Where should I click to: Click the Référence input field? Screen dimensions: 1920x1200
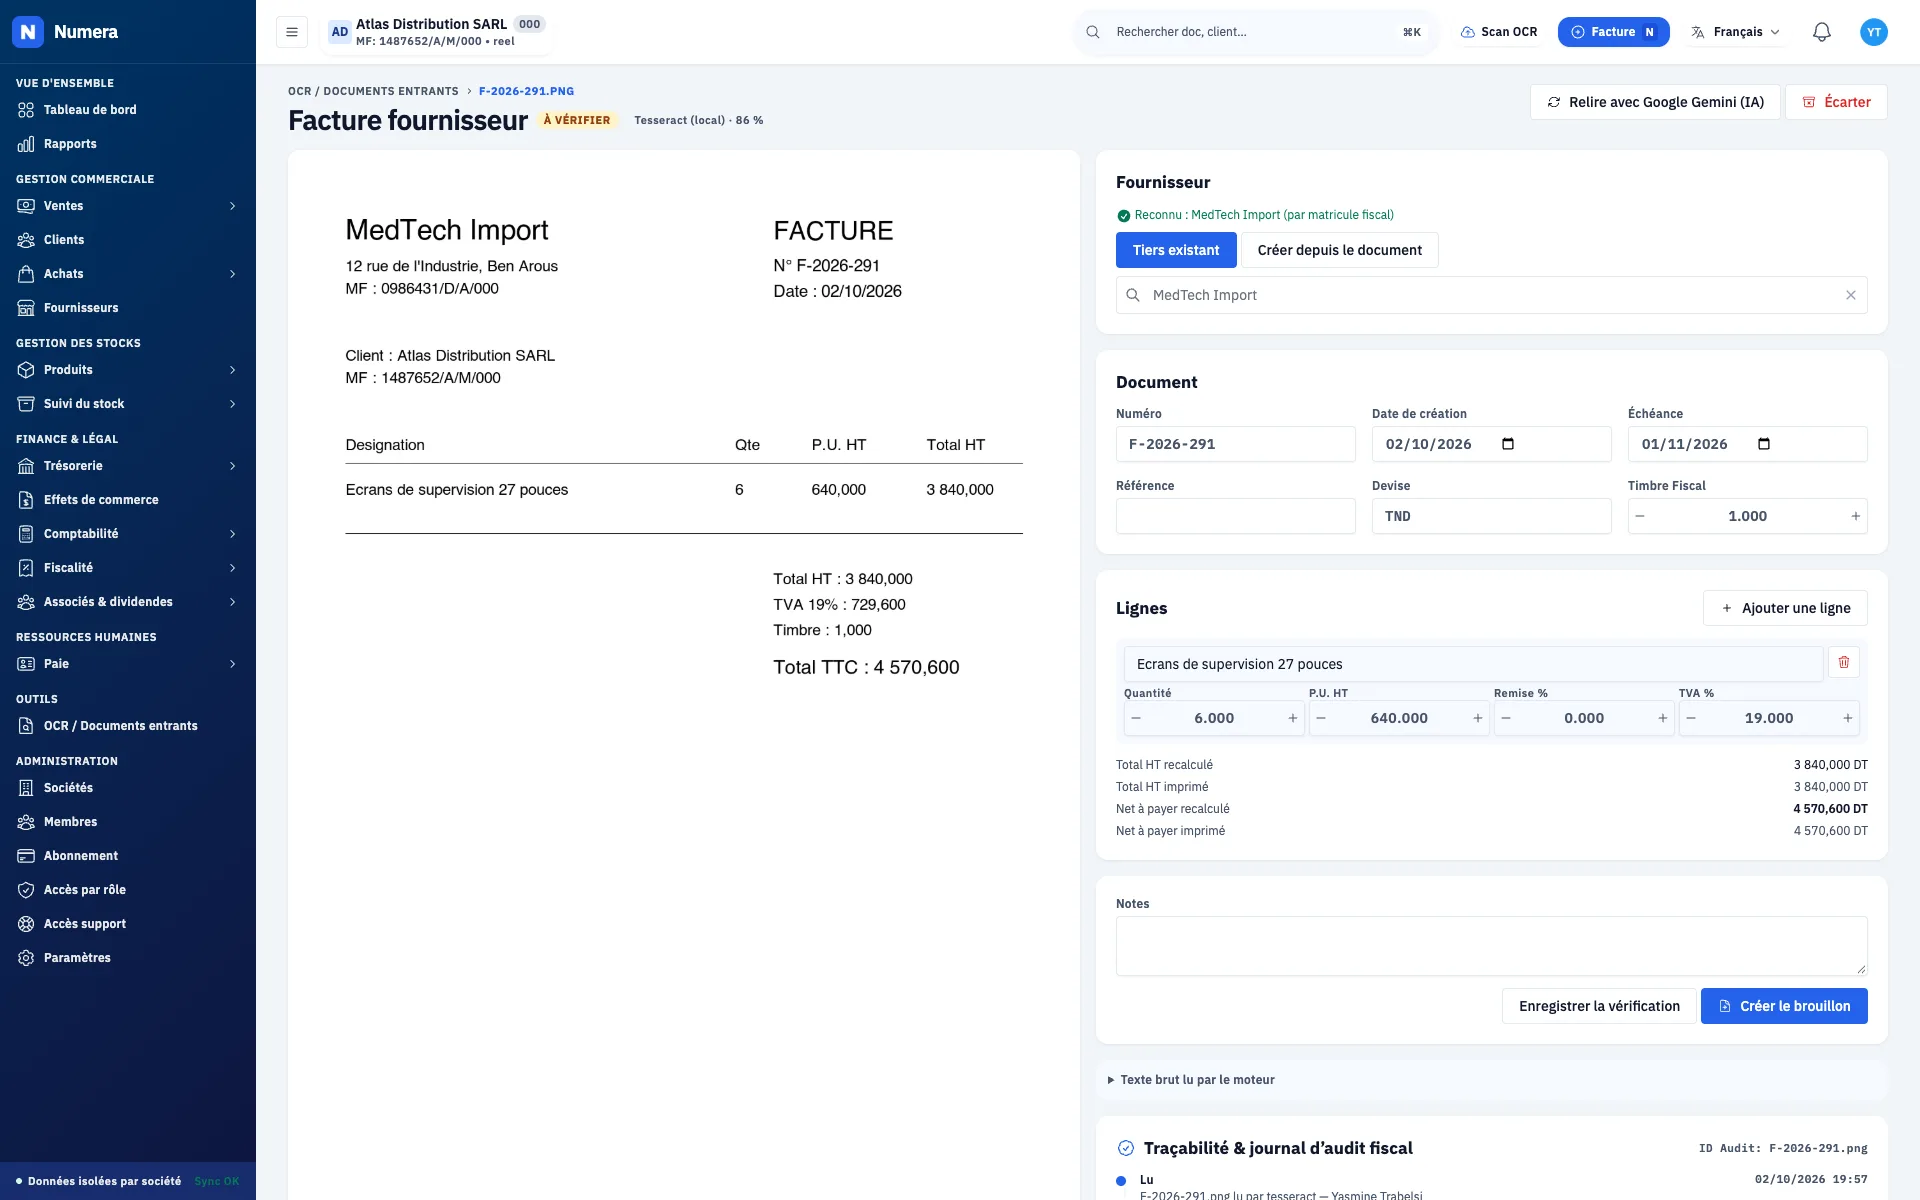click(1235, 516)
